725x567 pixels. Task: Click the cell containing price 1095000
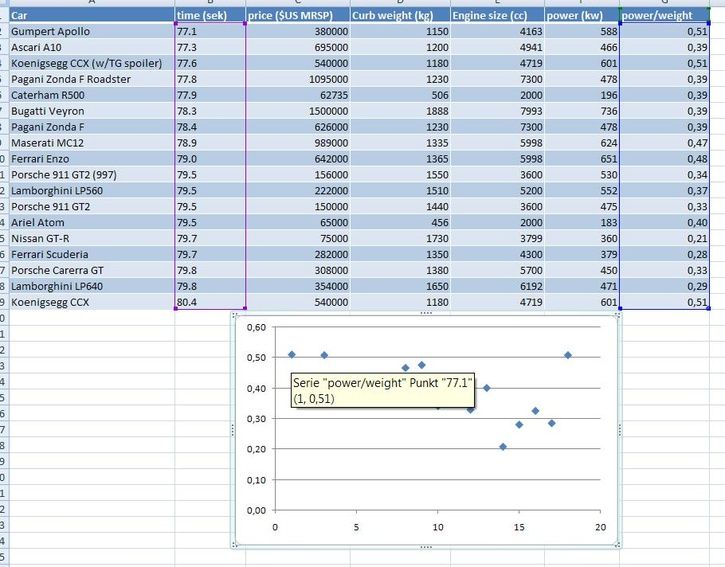click(297, 79)
